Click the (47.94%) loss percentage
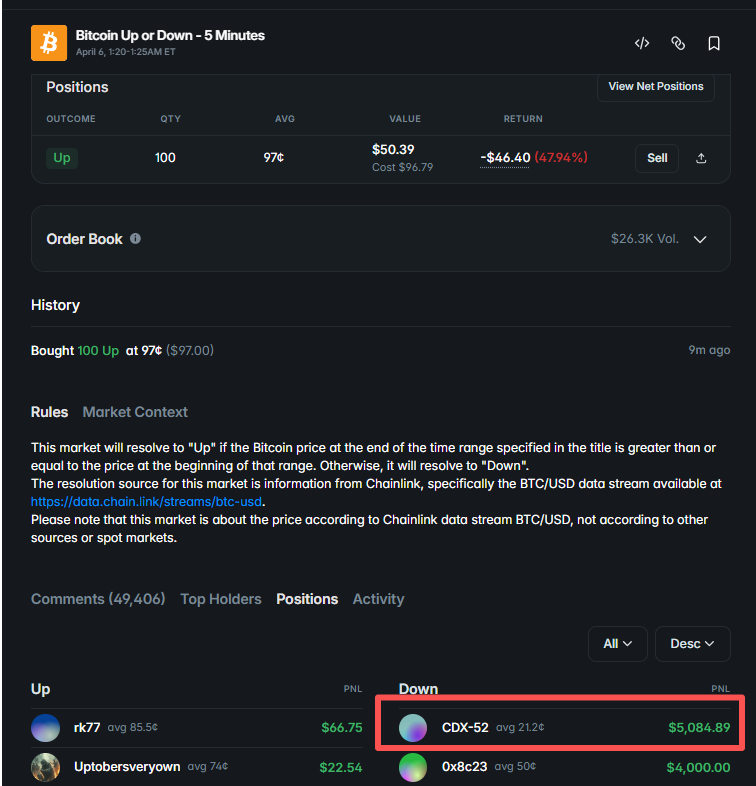 pyautogui.click(x=561, y=158)
